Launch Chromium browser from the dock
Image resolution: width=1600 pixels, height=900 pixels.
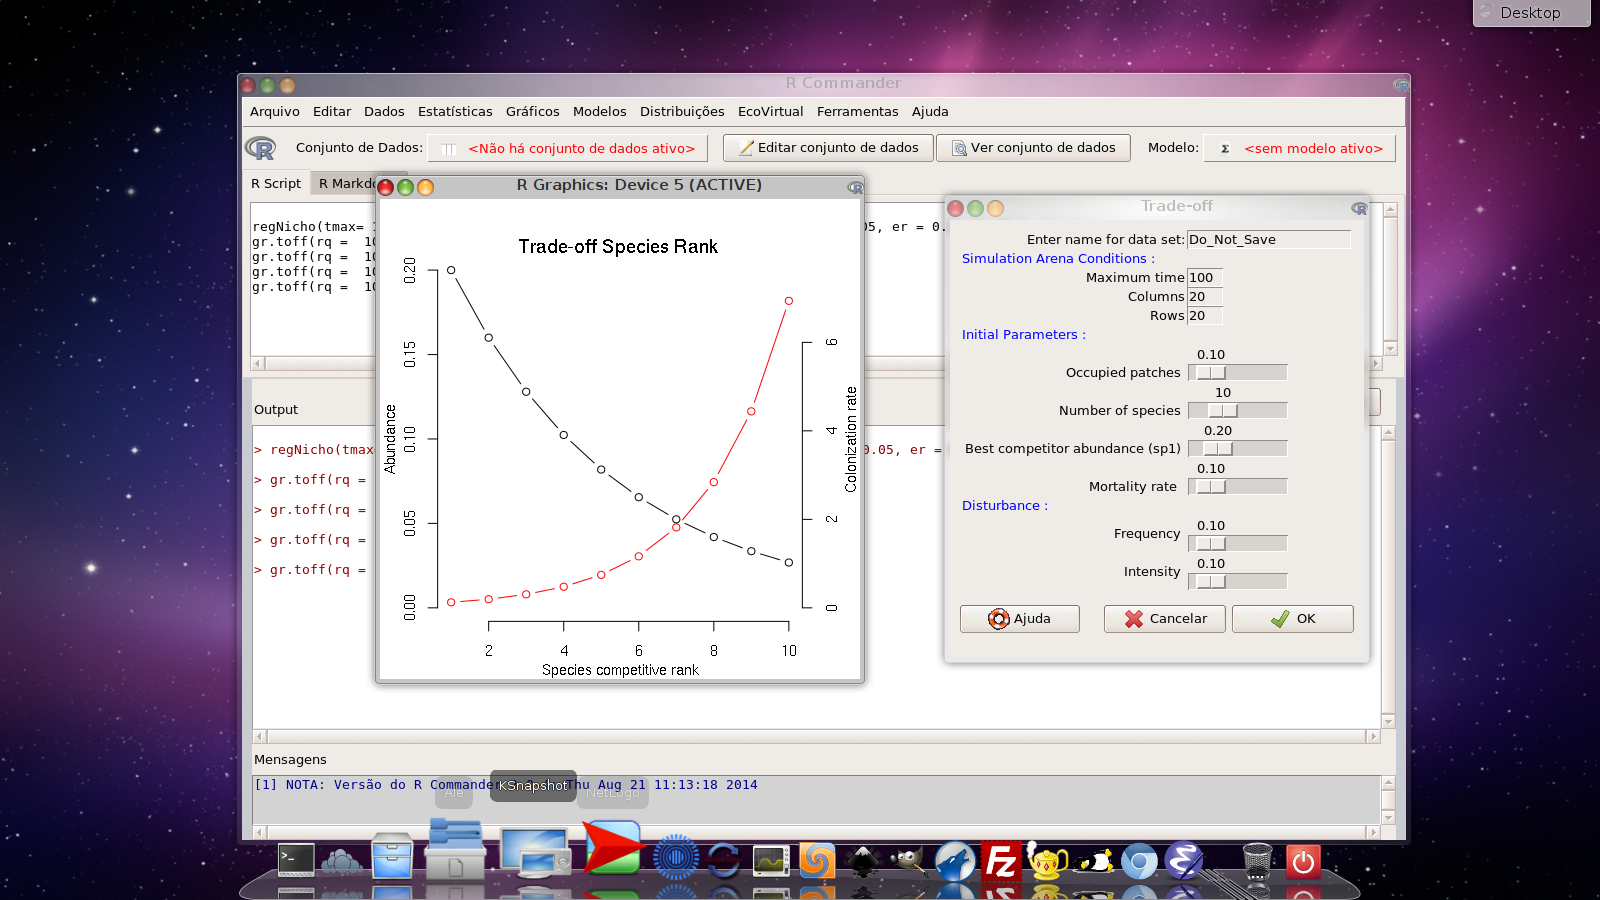[x=1139, y=861]
